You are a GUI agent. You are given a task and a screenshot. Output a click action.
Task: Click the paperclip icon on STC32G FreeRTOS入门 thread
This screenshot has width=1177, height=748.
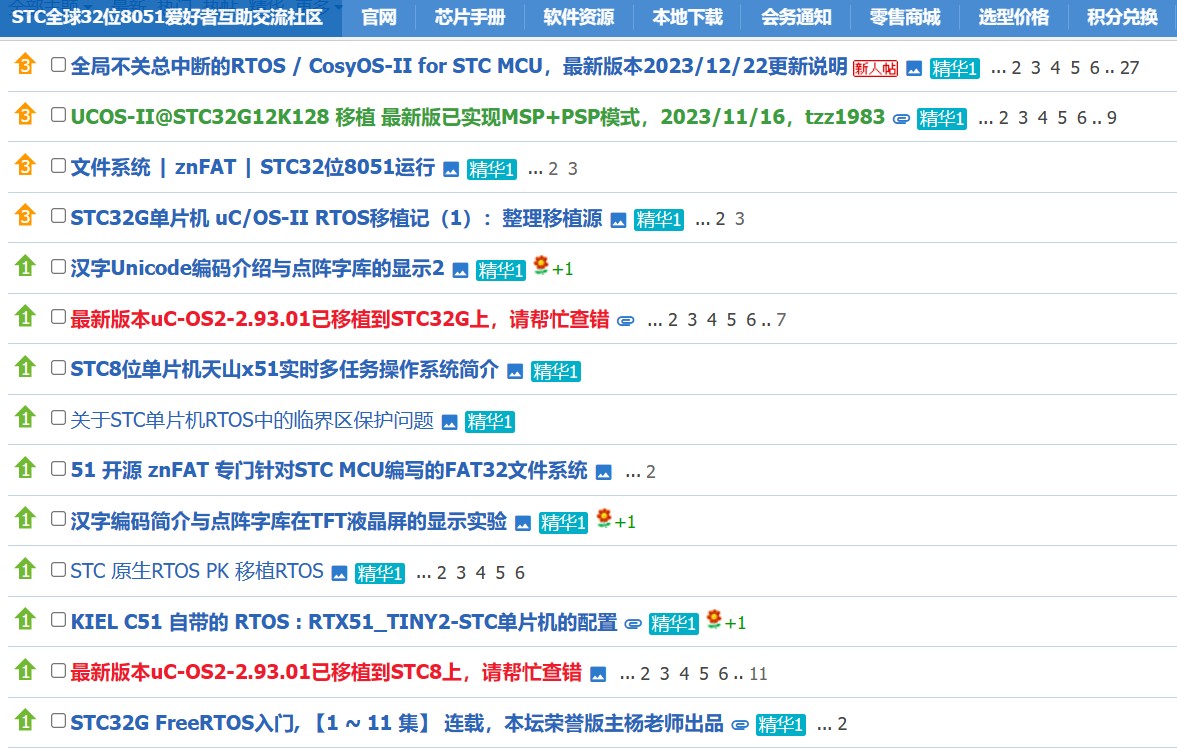740,725
